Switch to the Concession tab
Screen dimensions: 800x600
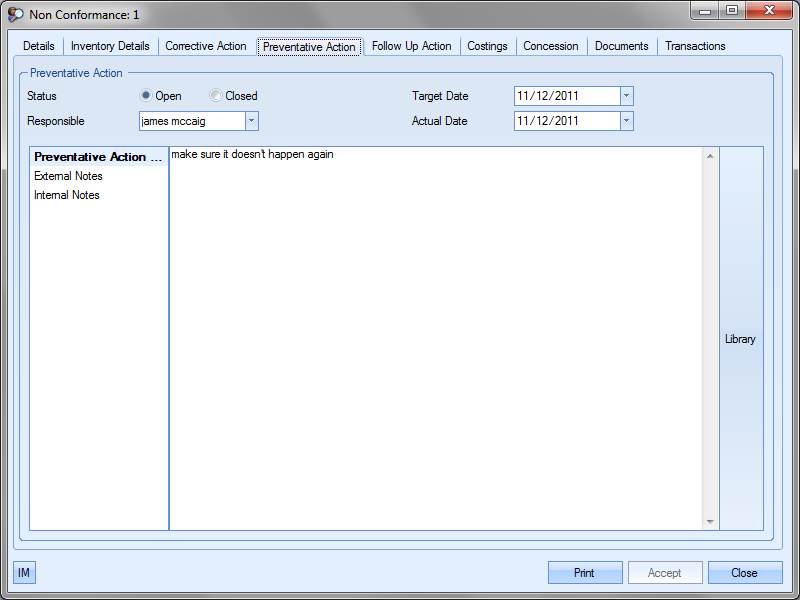click(x=551, y=46)
